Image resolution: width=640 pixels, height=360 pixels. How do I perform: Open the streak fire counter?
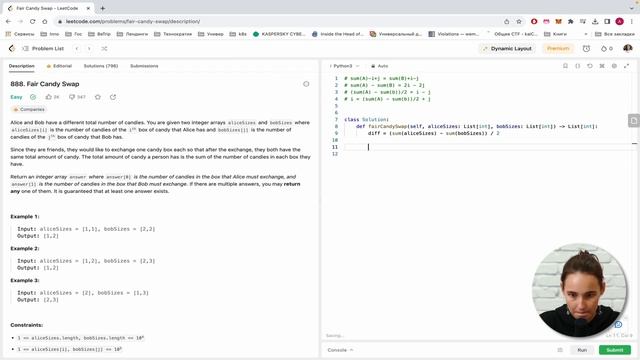[607, 49]
